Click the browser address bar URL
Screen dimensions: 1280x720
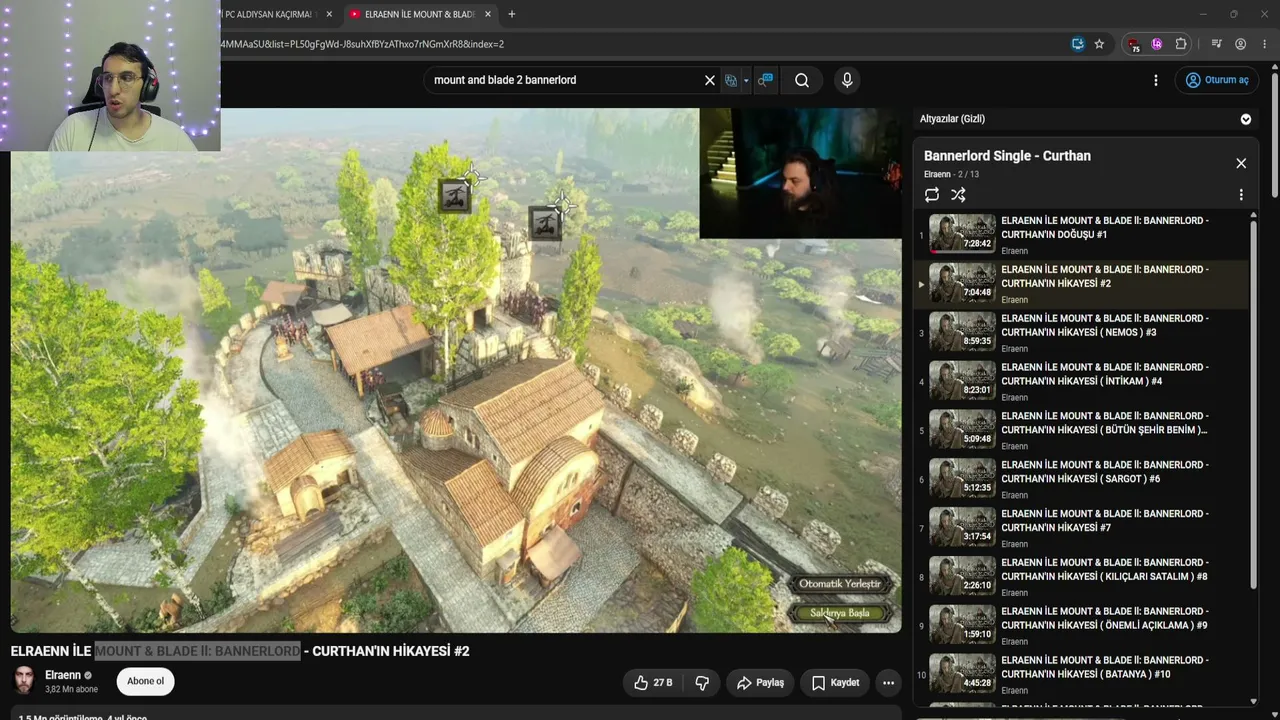[362, 44]
